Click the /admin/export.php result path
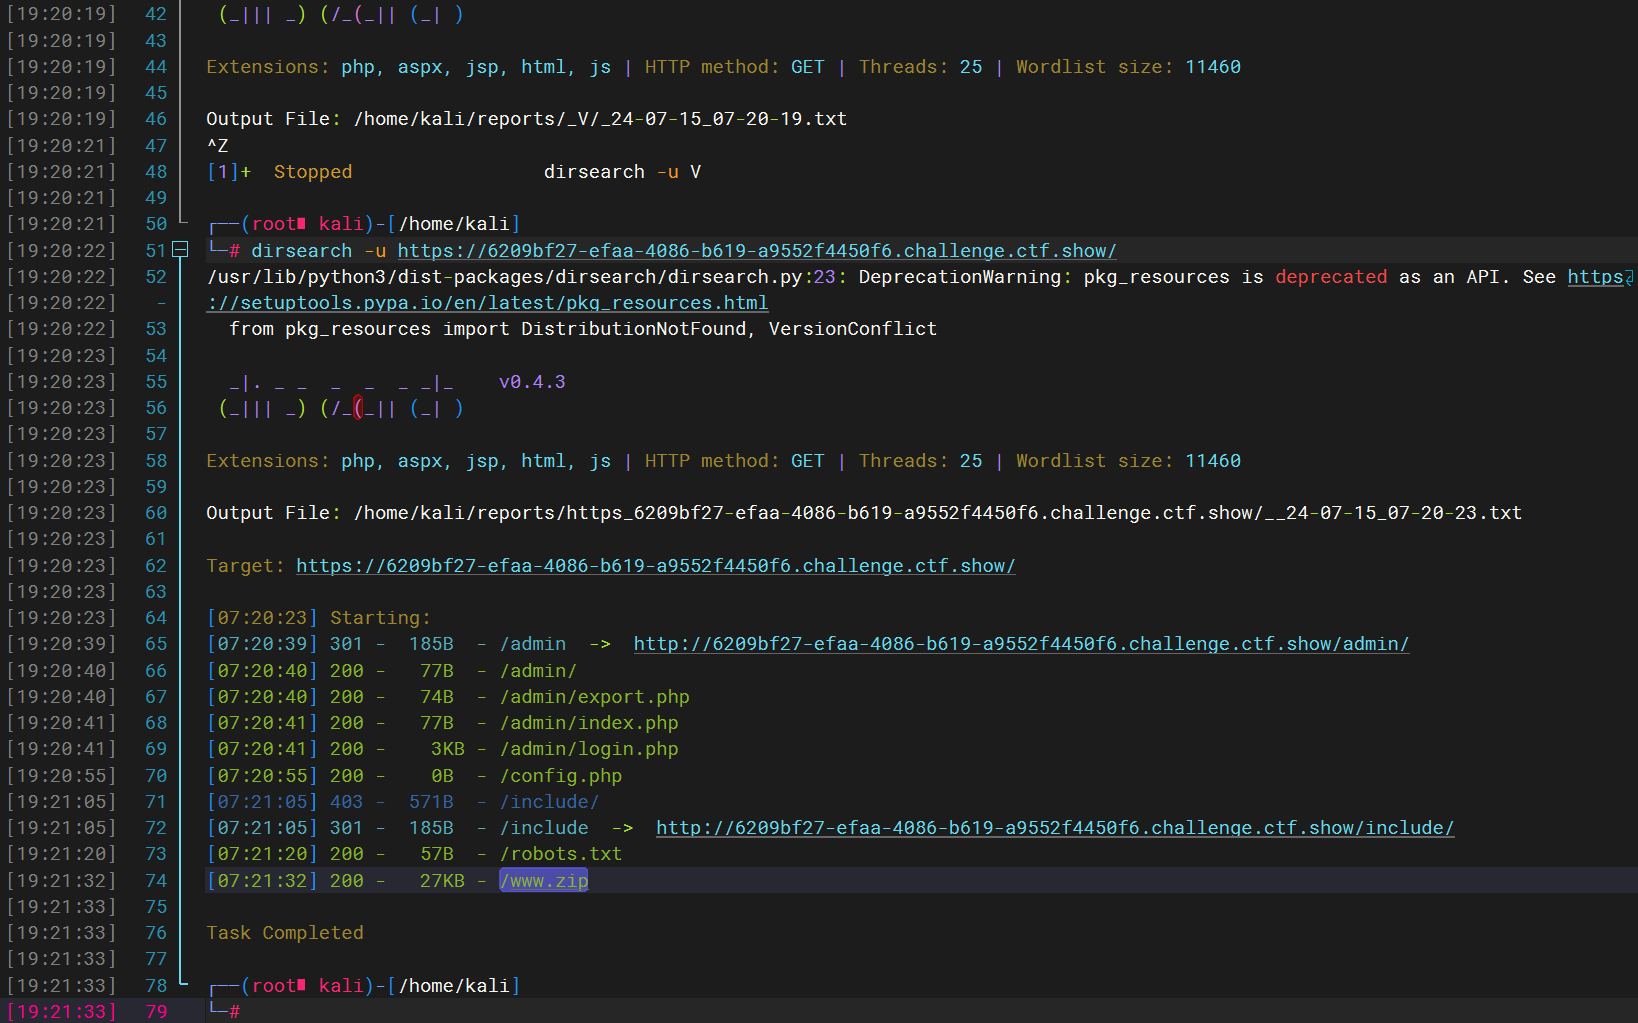 click(x=595, y=697)
